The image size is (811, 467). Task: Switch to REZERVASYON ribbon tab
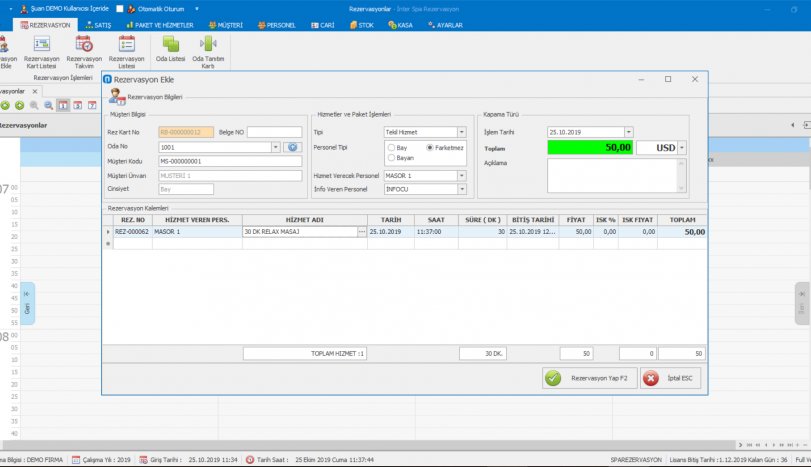click(x=46, y=25)
